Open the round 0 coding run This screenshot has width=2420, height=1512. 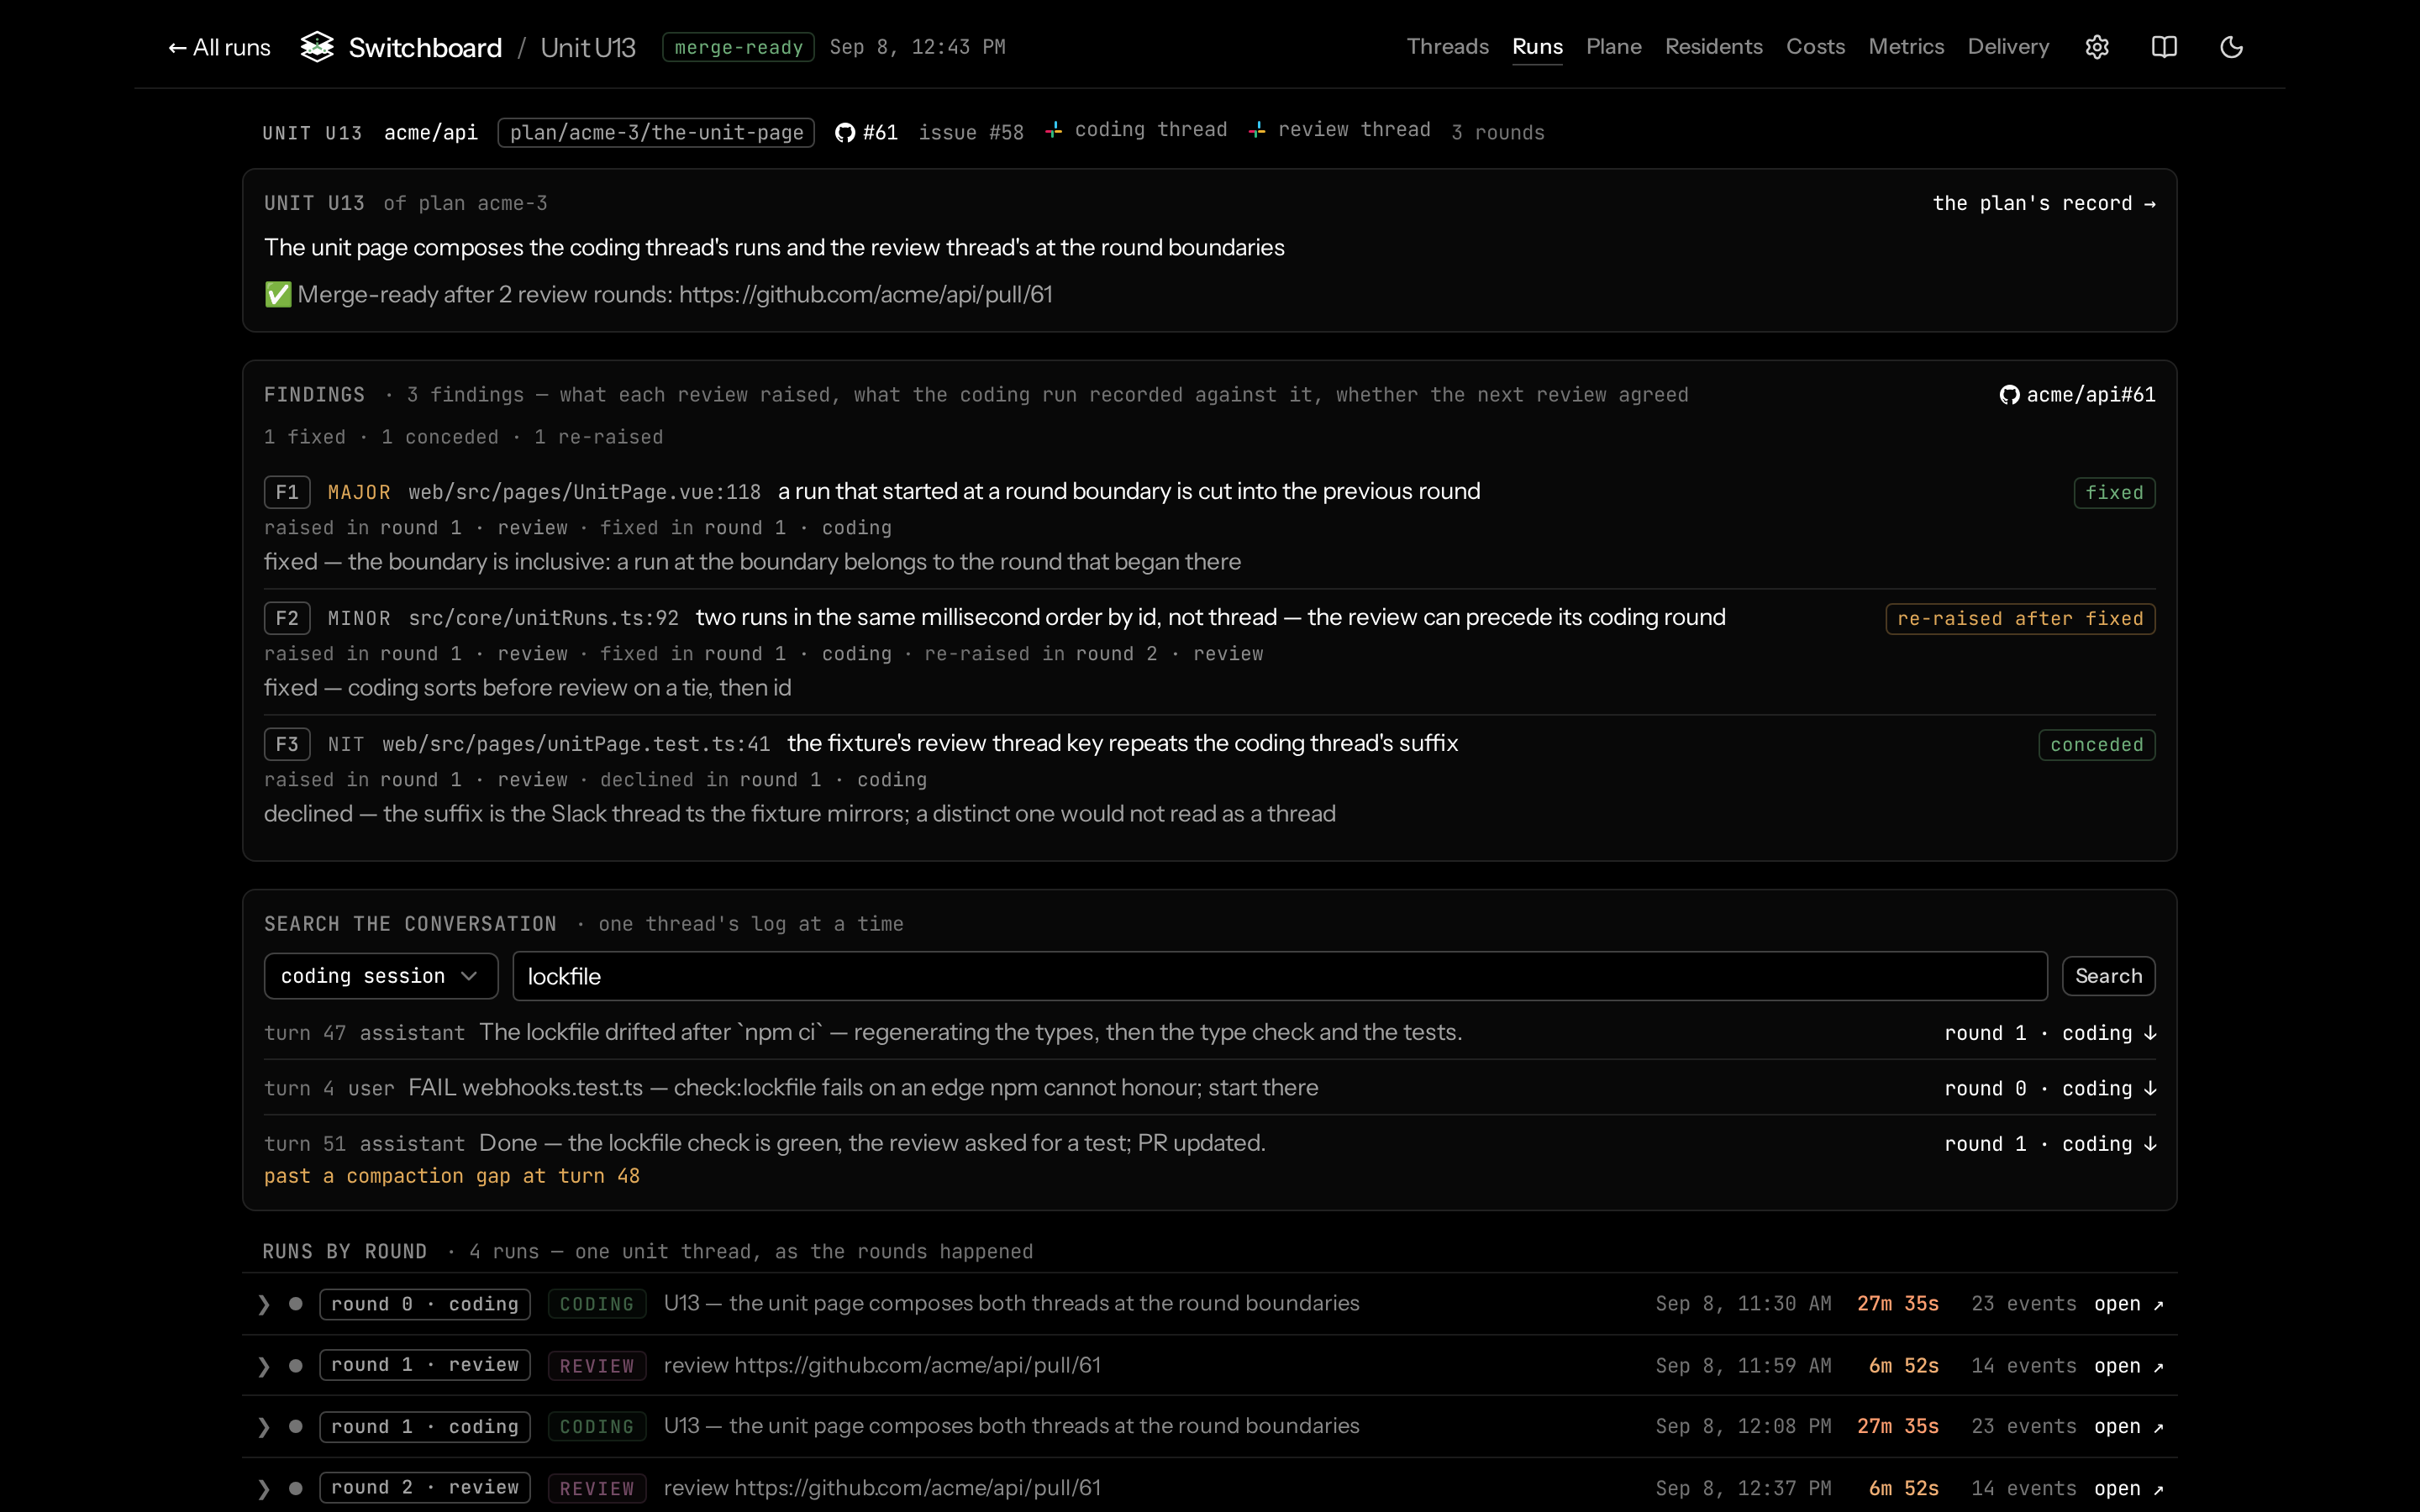(x=2129, y=1304)
